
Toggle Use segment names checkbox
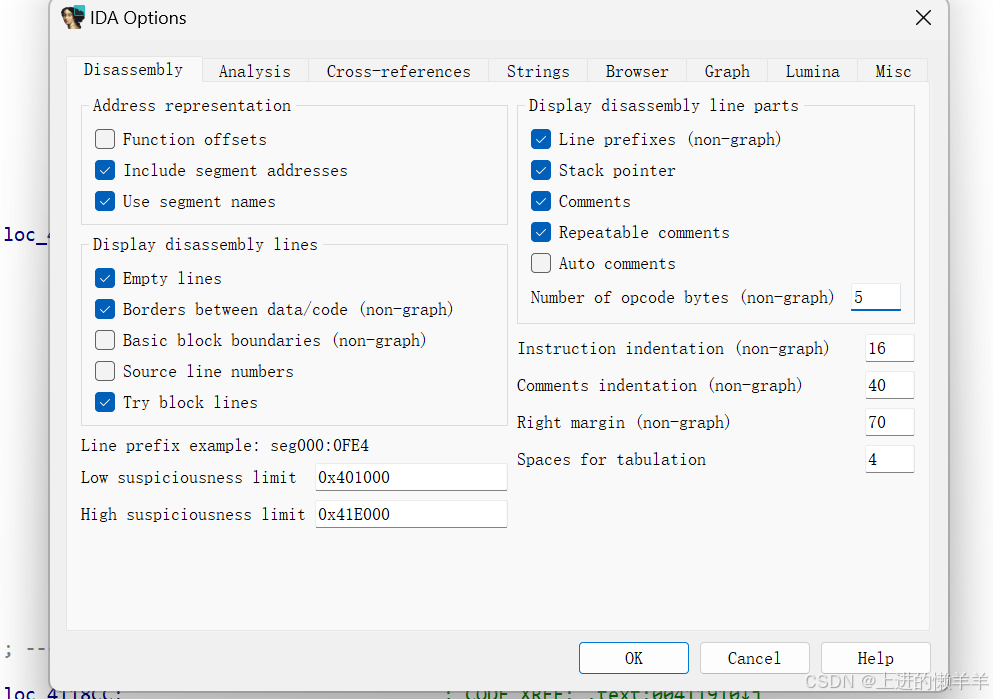[104, 201]
